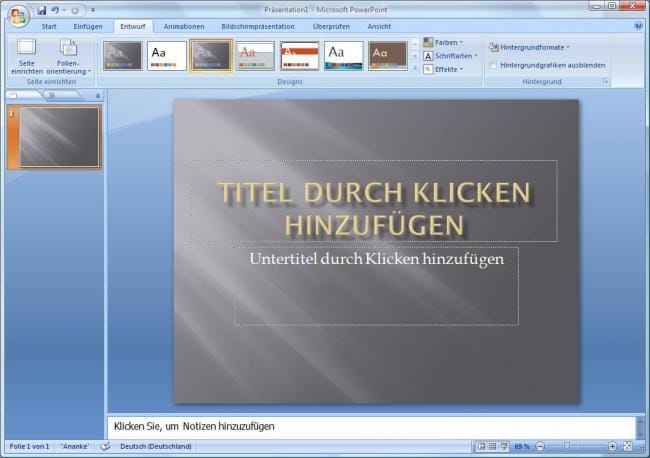Click the "Ananke" theme name in status bar
The width and height of the screenshot is (650, 458).
(75, 446)
